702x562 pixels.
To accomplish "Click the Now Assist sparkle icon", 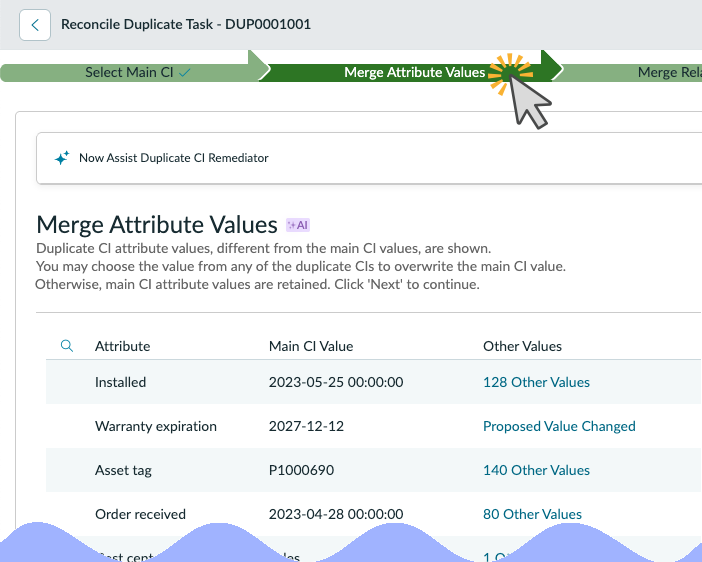I will 62,158.
